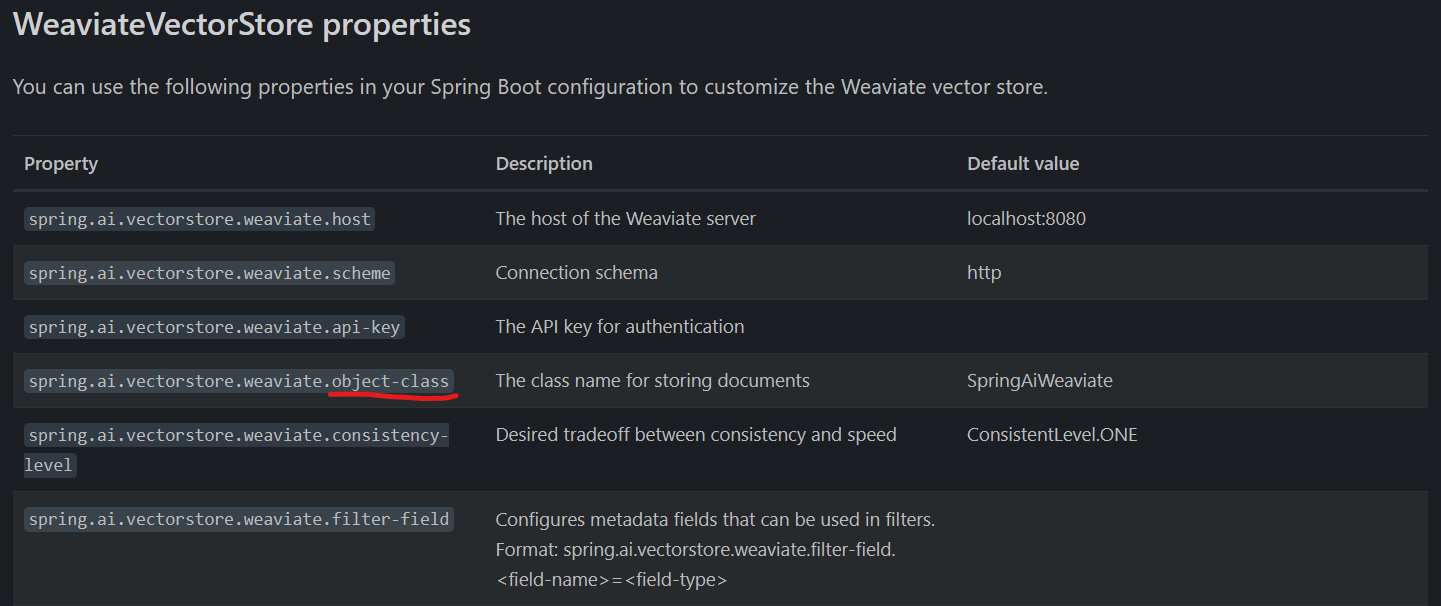Click the ConsistentLevel.ONE default value
1441x606 pixels.
1052,434
